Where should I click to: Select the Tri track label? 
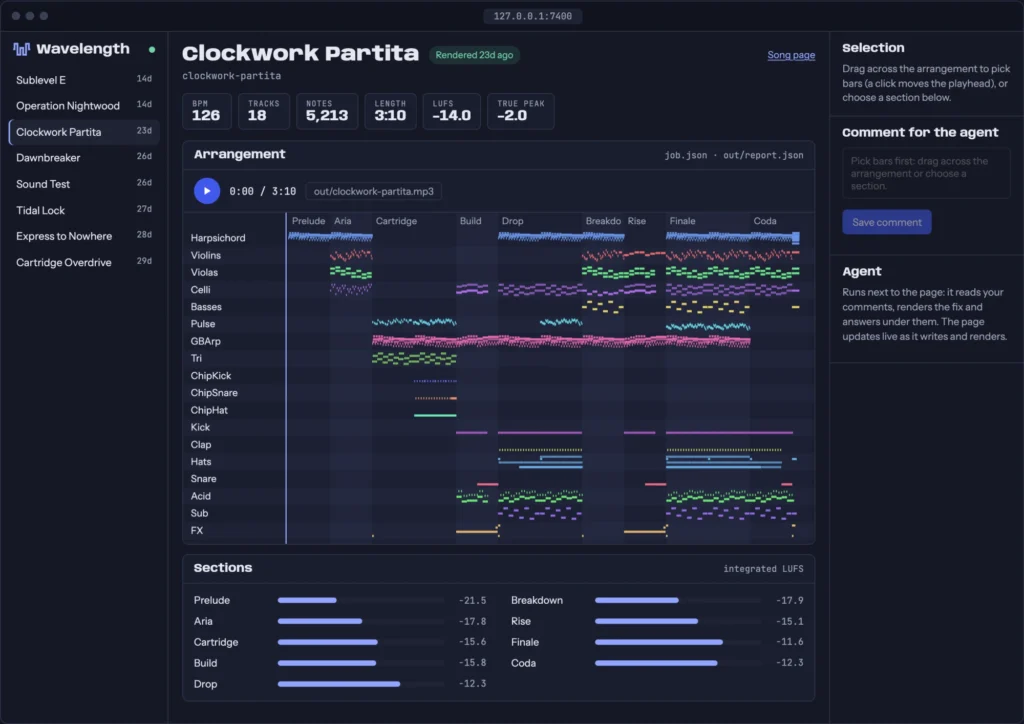click(x=196, y=358)
